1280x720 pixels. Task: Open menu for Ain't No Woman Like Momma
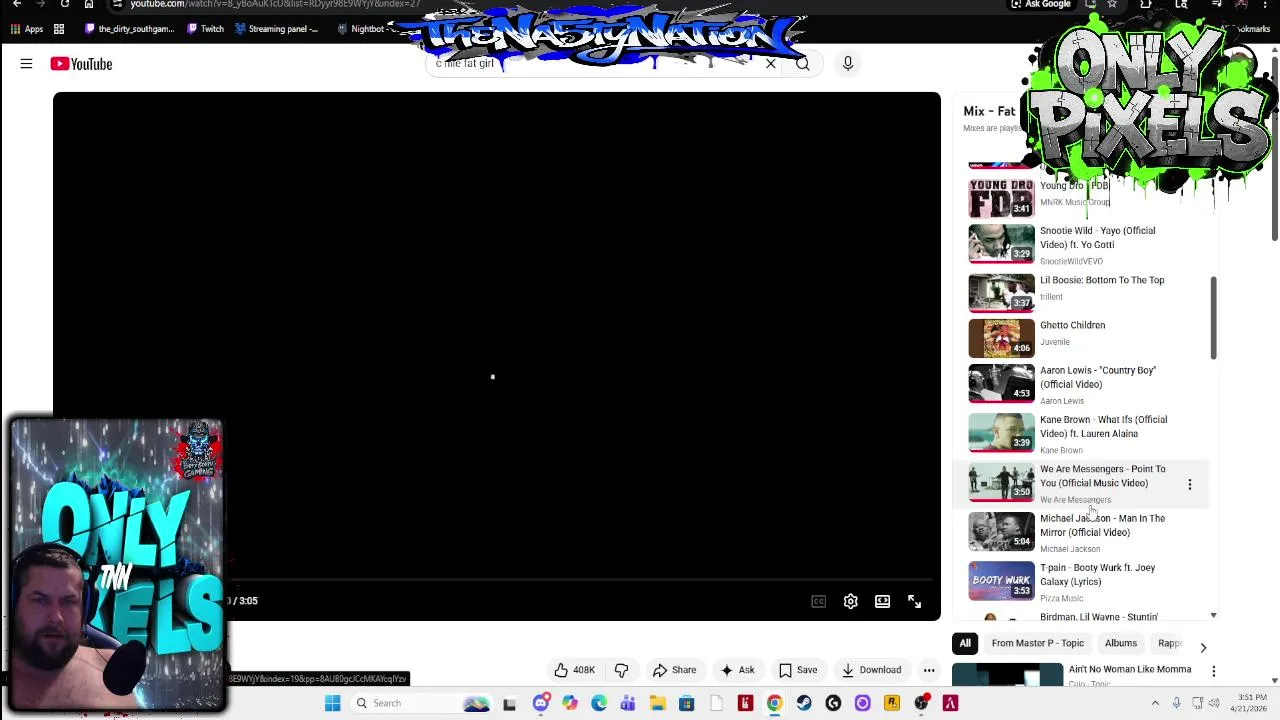(x=1213, y=671)
